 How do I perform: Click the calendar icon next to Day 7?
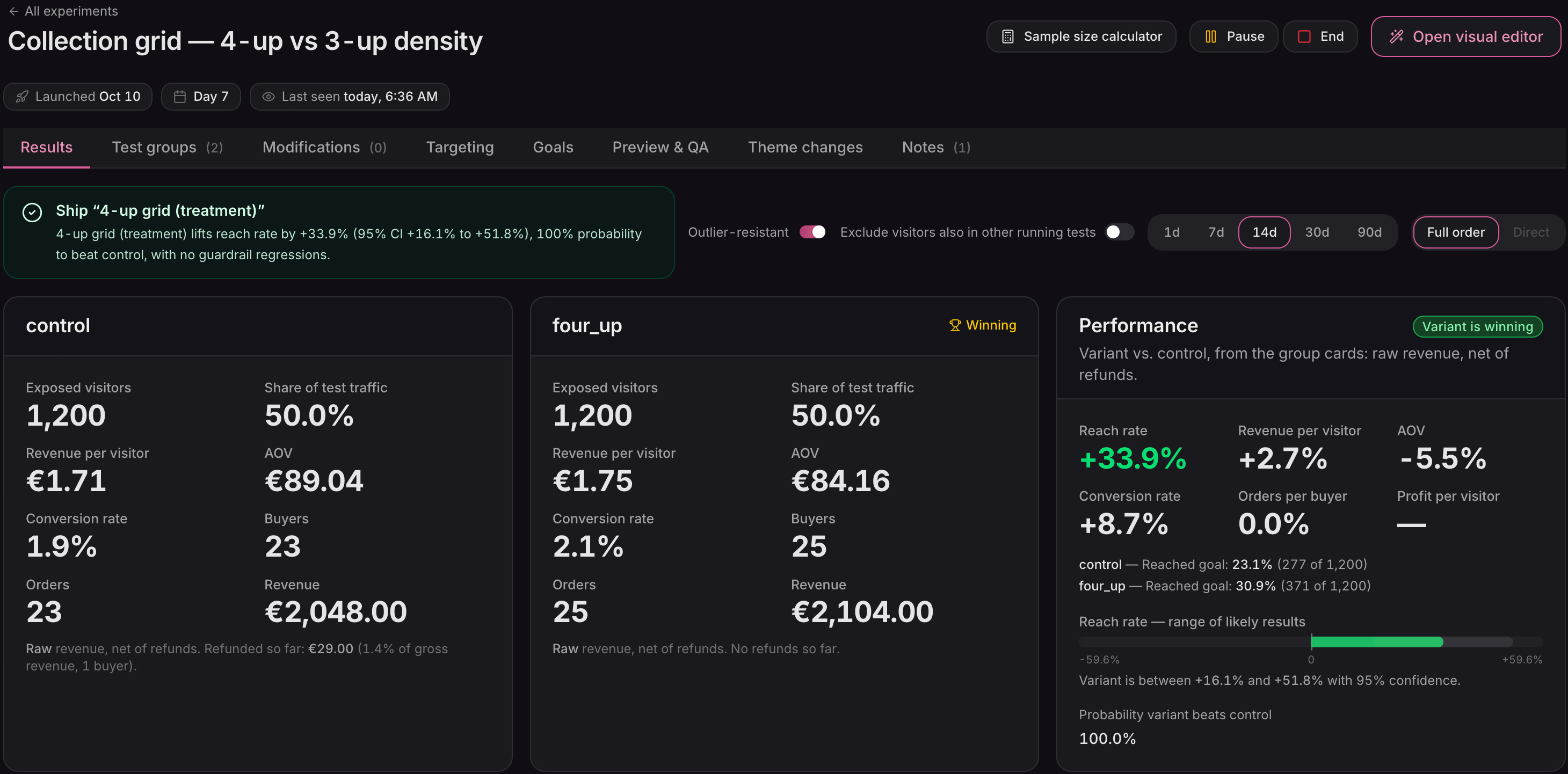point(180,97)
